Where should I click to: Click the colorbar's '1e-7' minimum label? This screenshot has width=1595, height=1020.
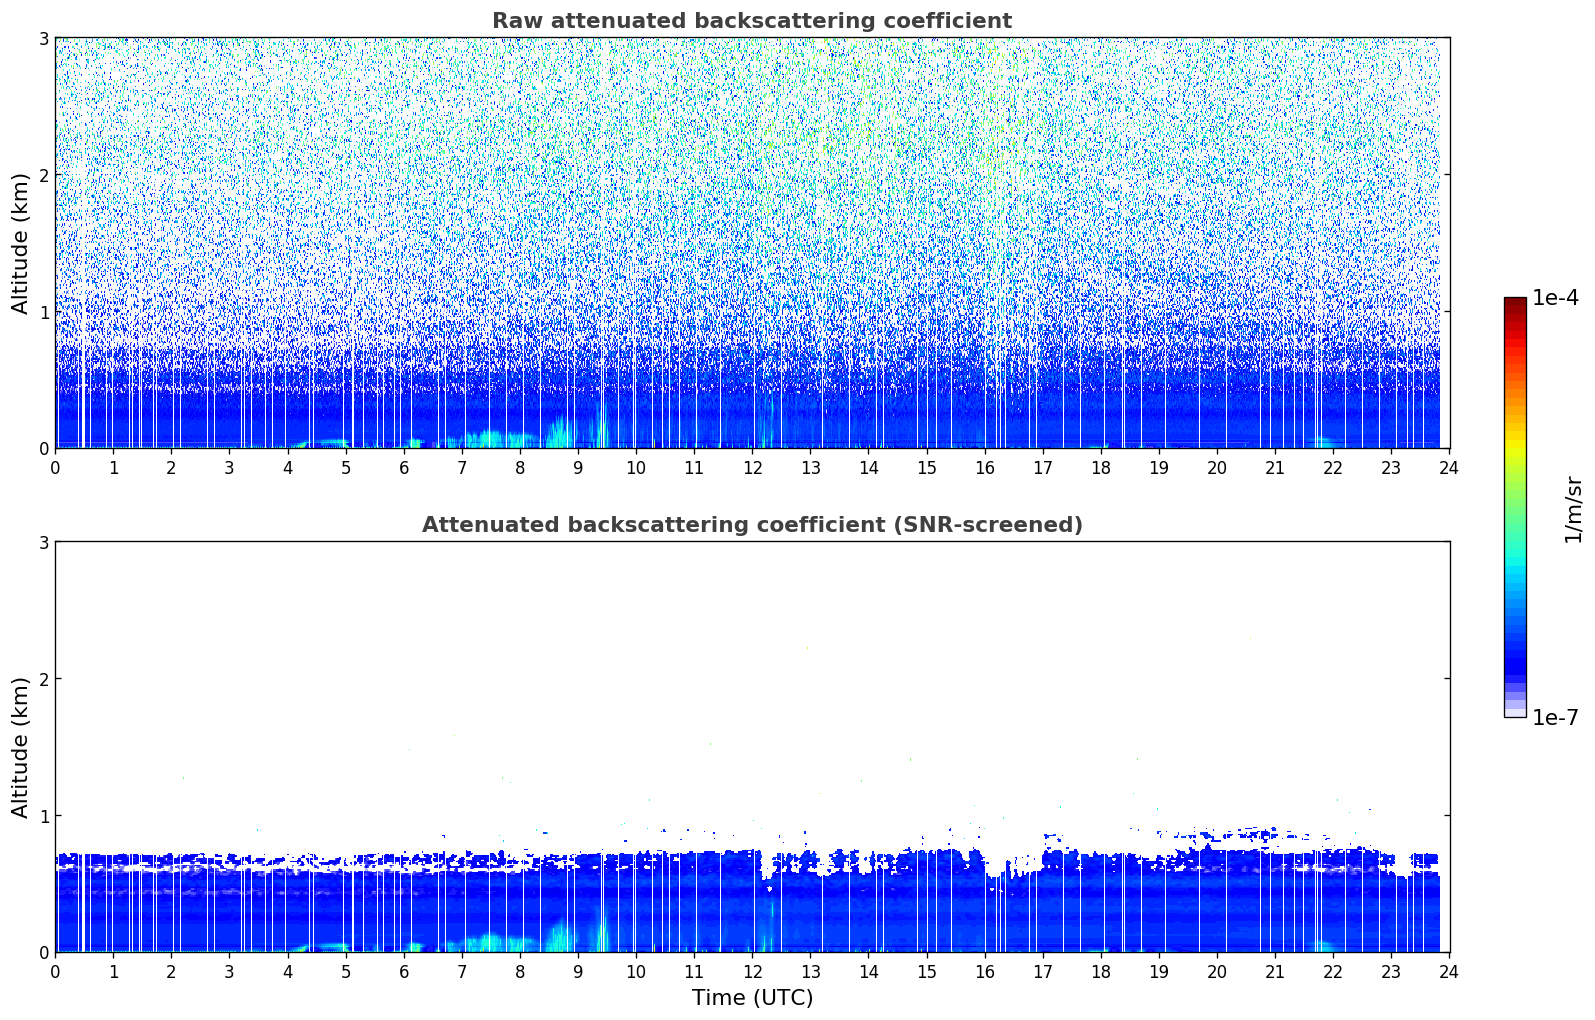pos(1555,717)
